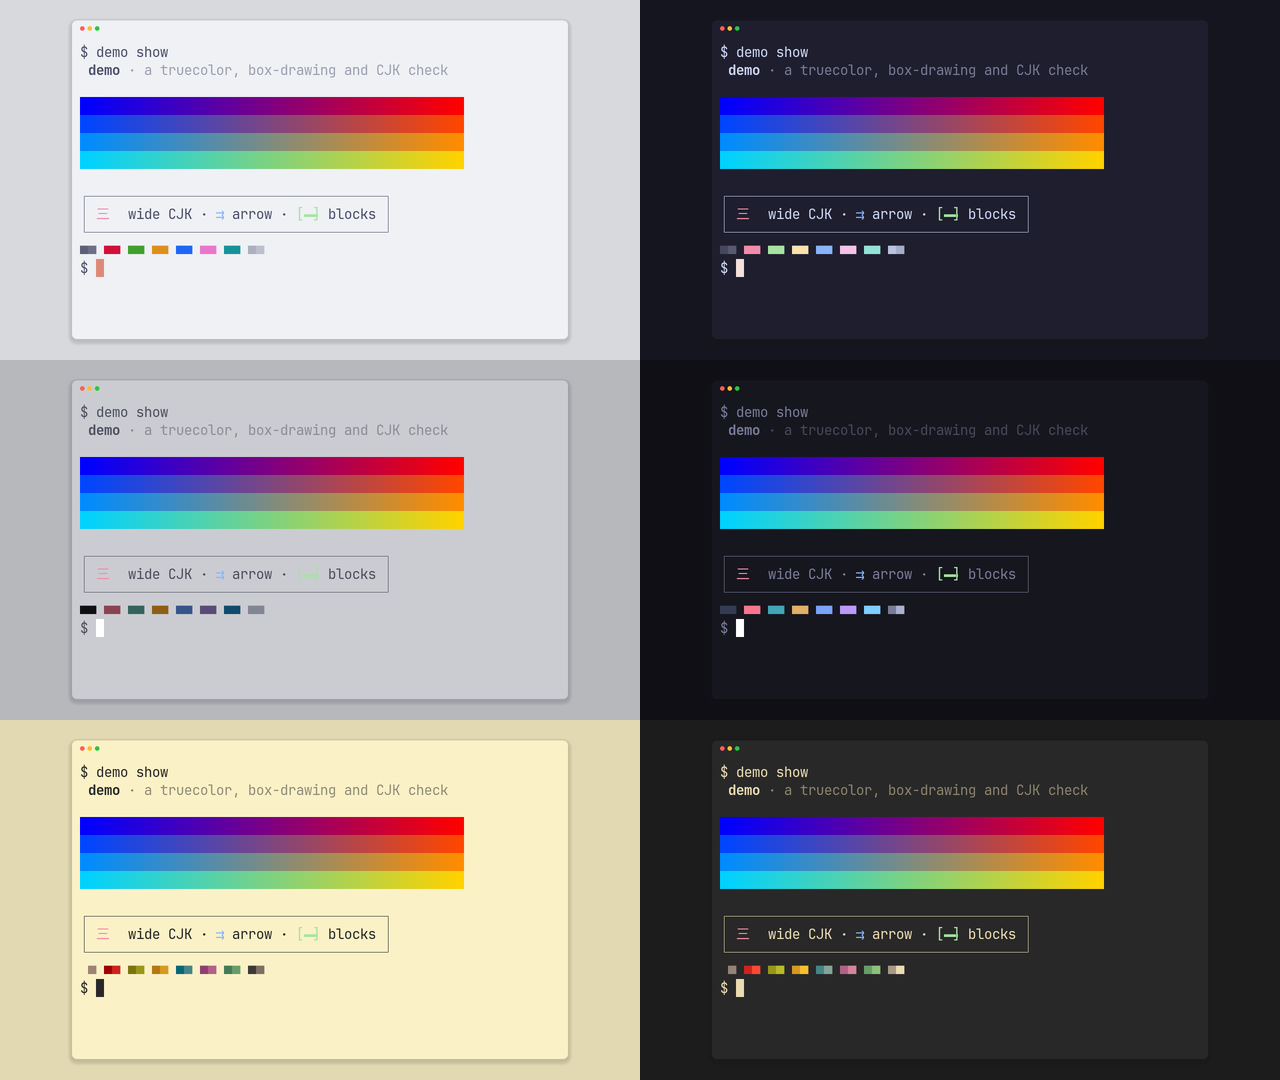Click "demo show" command in top-left light terminal
This screenshot has height=1080, width=1280.
point(132,52)
